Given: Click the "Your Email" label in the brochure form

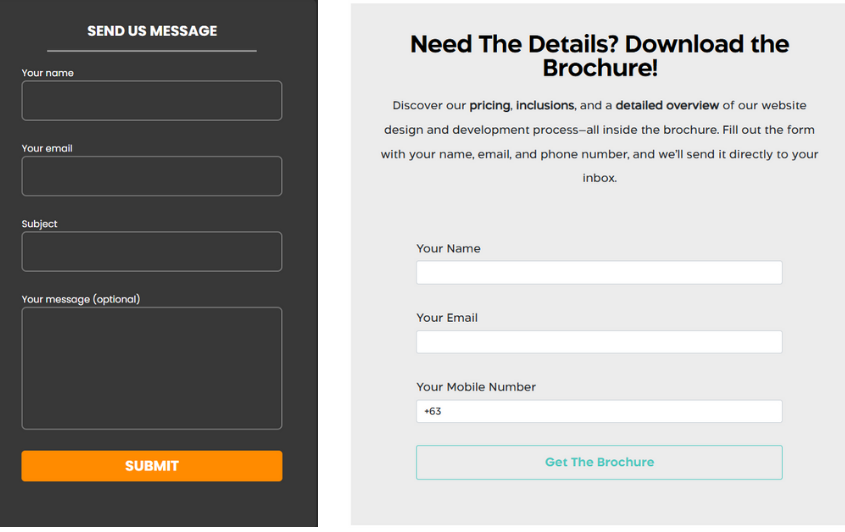Looking at the screenshot, I should pyautogui.click(x=447, y=318).
